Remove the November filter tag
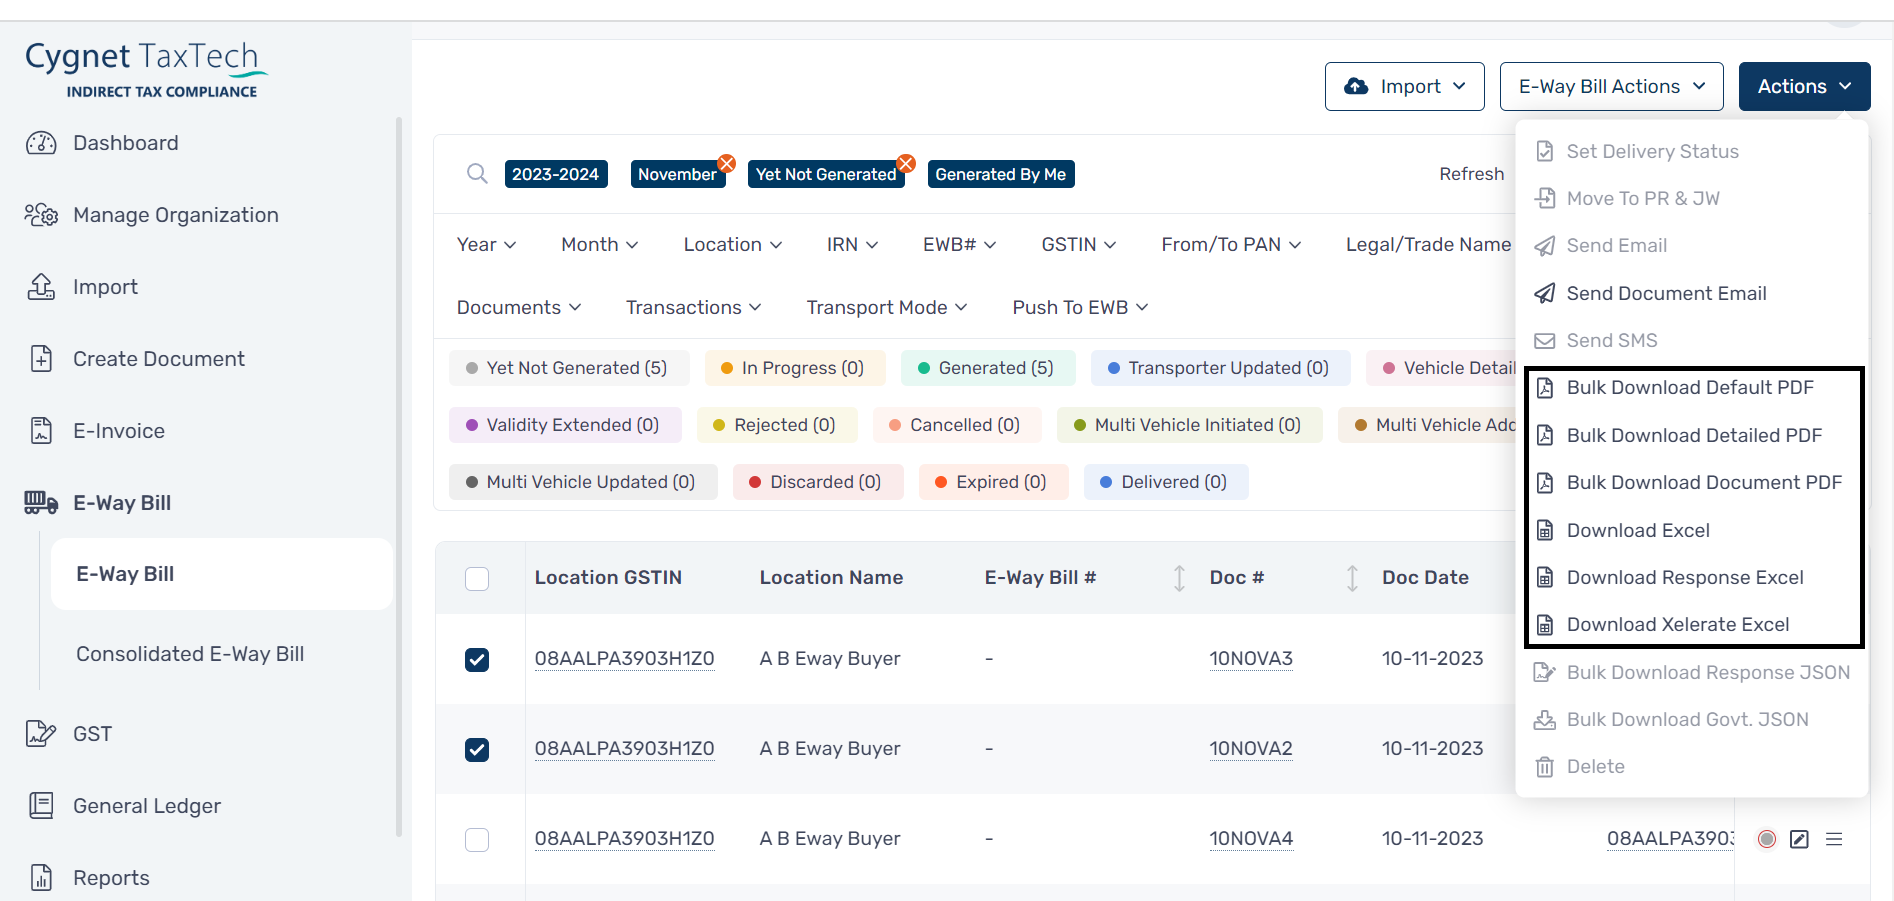 (727, 163)
